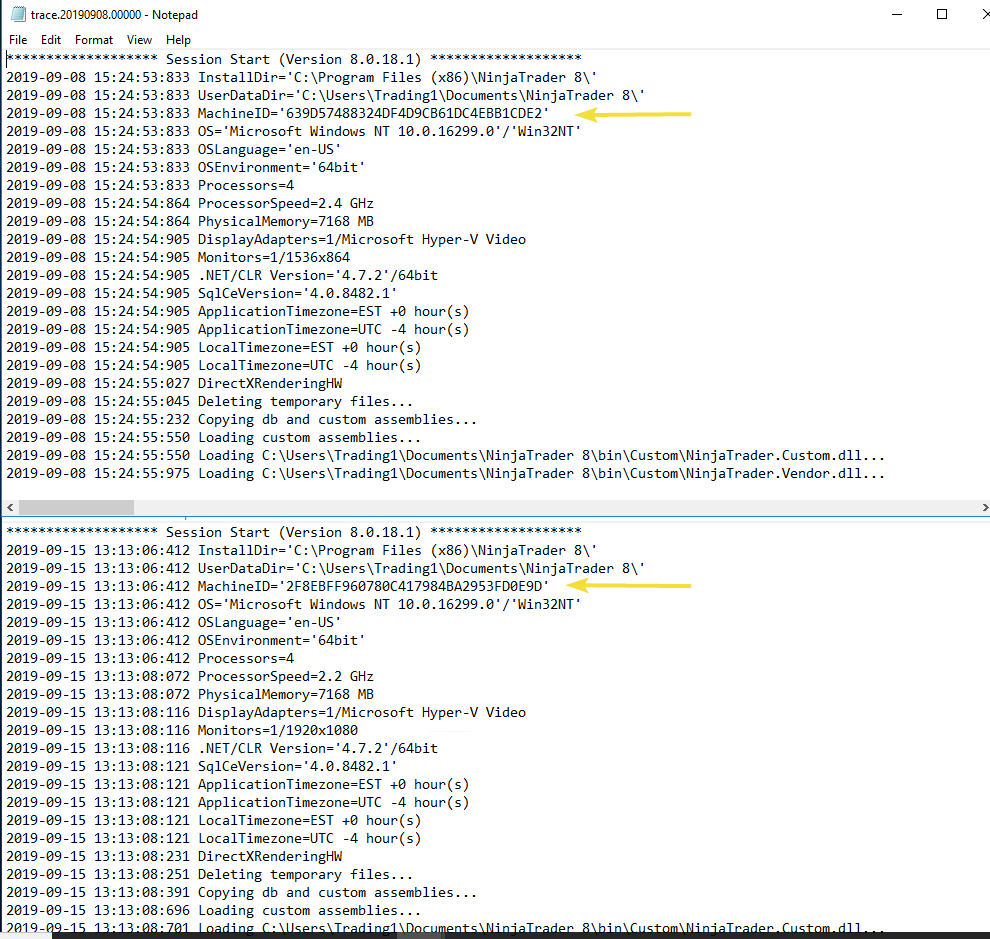Click the 15:24:53 Processors=4 line
This screenshot has height=939, width=990.
click(x=150, y=186)
